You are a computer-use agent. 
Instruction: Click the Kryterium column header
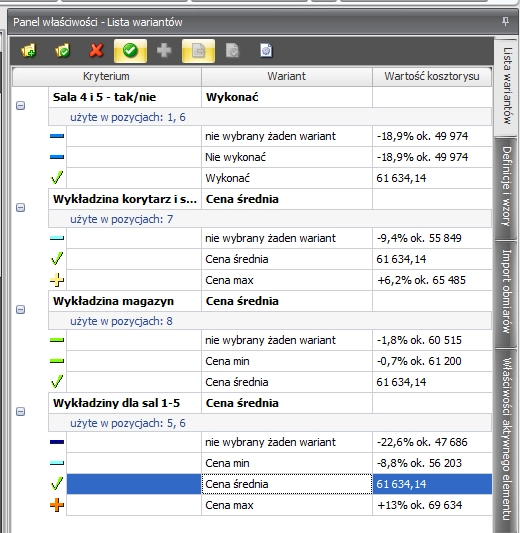click(106, 76)
